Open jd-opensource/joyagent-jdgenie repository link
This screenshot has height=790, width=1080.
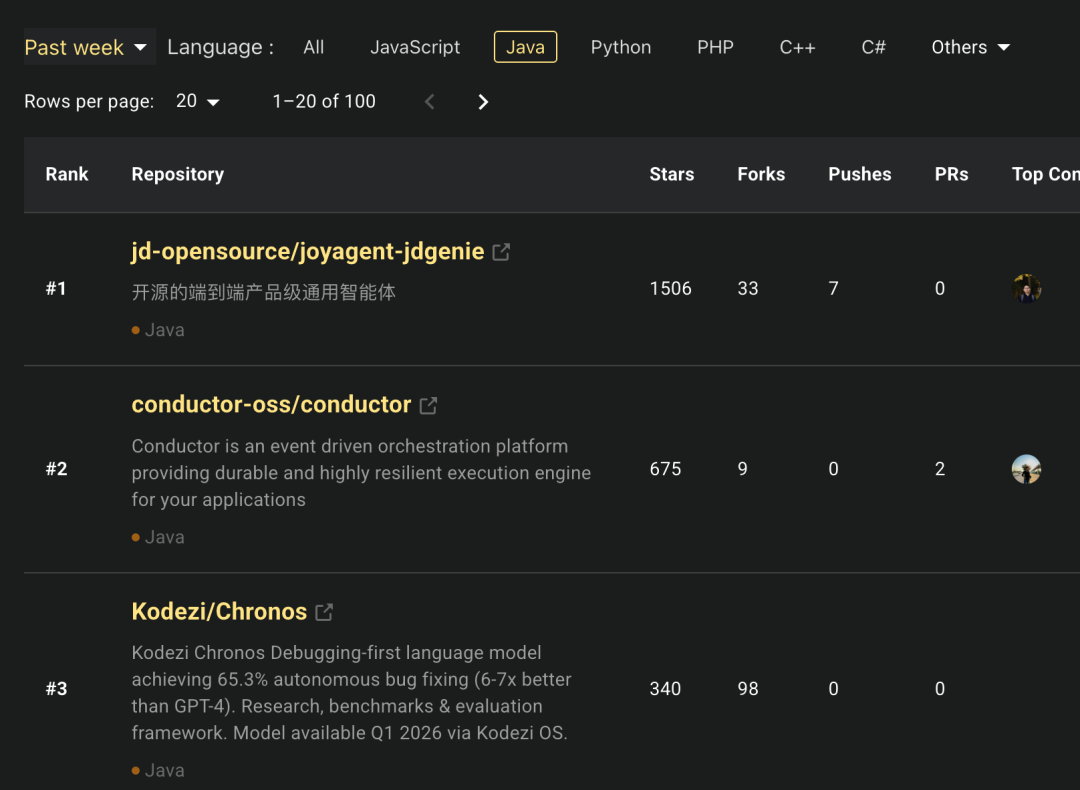(x=308, y=251)
